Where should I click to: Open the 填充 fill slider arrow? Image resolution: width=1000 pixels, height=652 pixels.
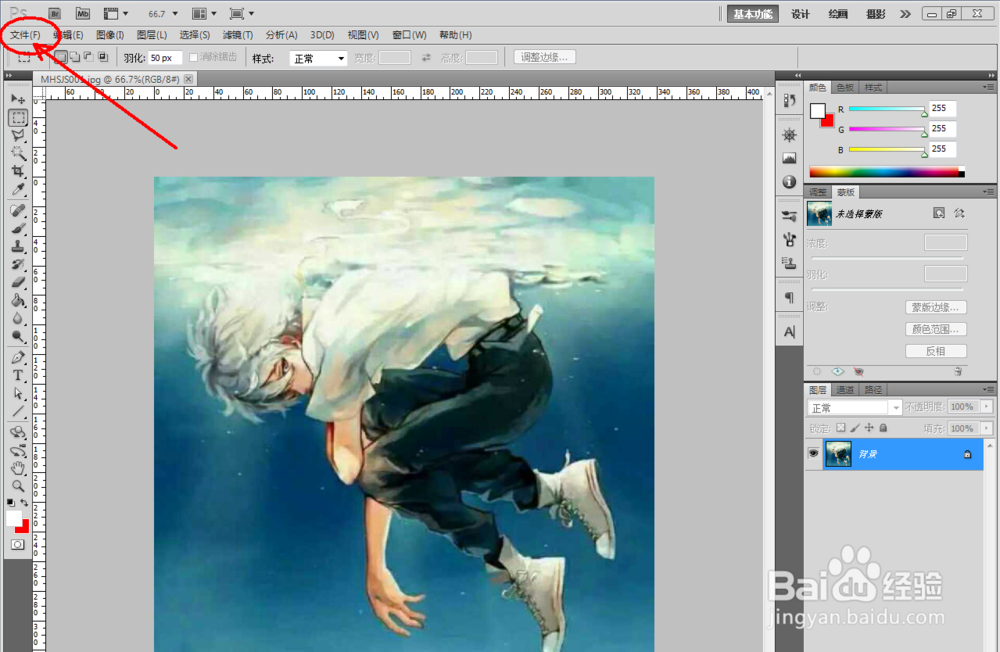pyautogui.click(x=987, y=428)
